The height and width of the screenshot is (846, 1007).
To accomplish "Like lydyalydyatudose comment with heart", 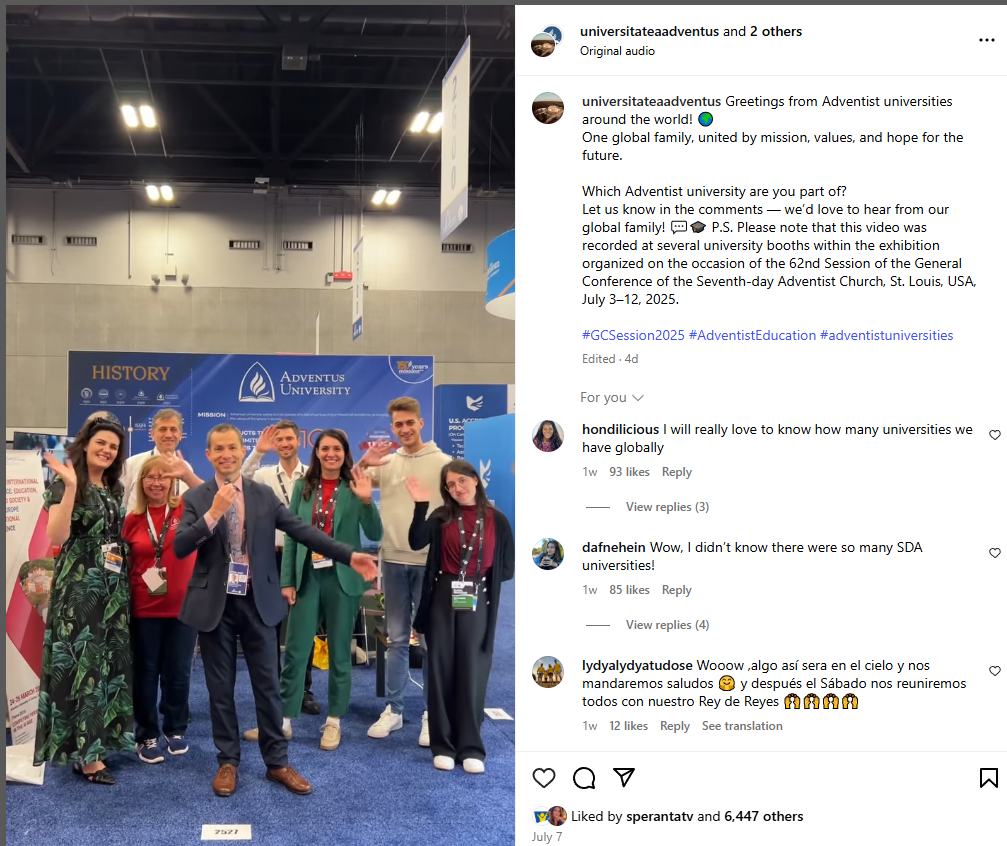I will 995,671.
